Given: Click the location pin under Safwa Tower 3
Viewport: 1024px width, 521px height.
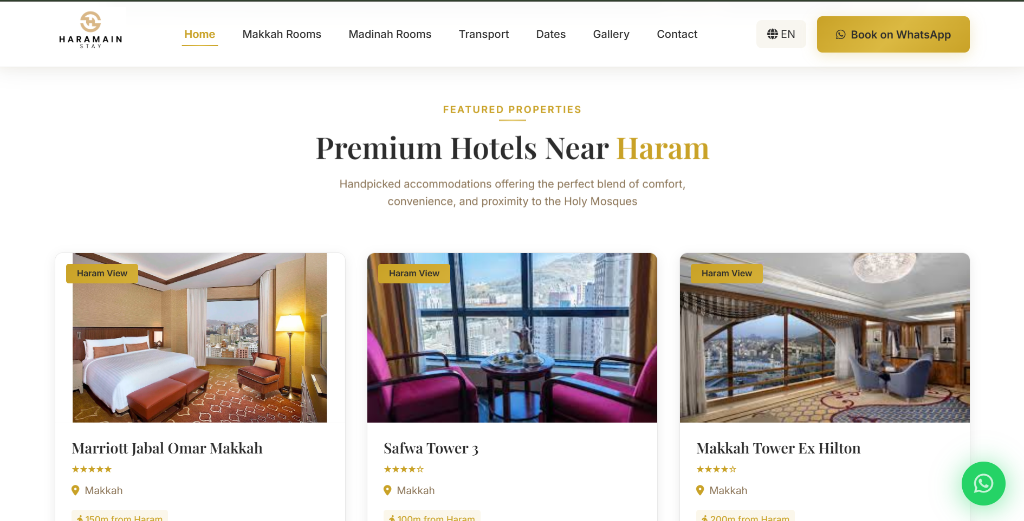Looking at the screenshot, I should [387, 490].
